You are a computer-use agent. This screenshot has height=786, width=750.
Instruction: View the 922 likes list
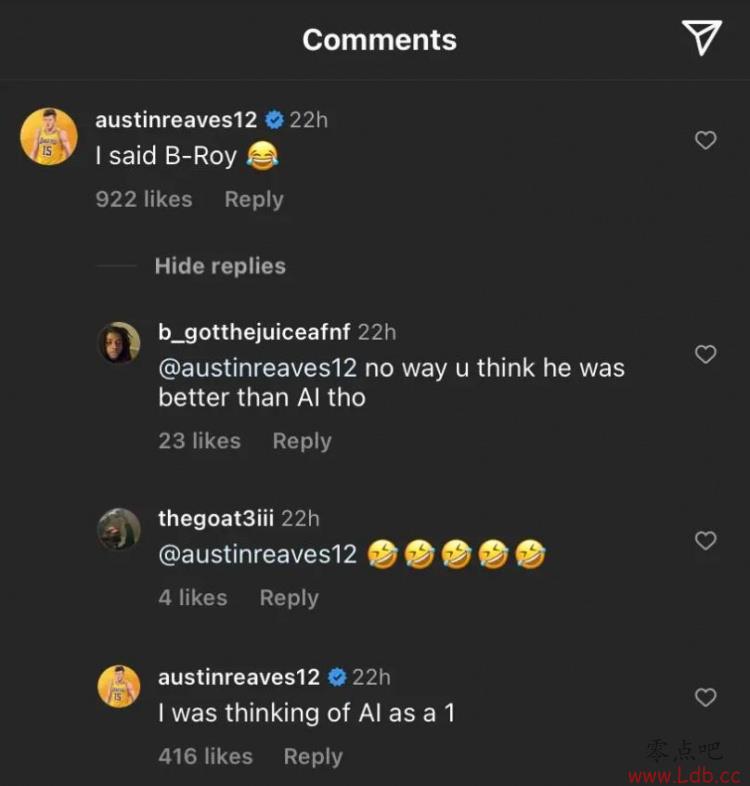coord(144,199)
